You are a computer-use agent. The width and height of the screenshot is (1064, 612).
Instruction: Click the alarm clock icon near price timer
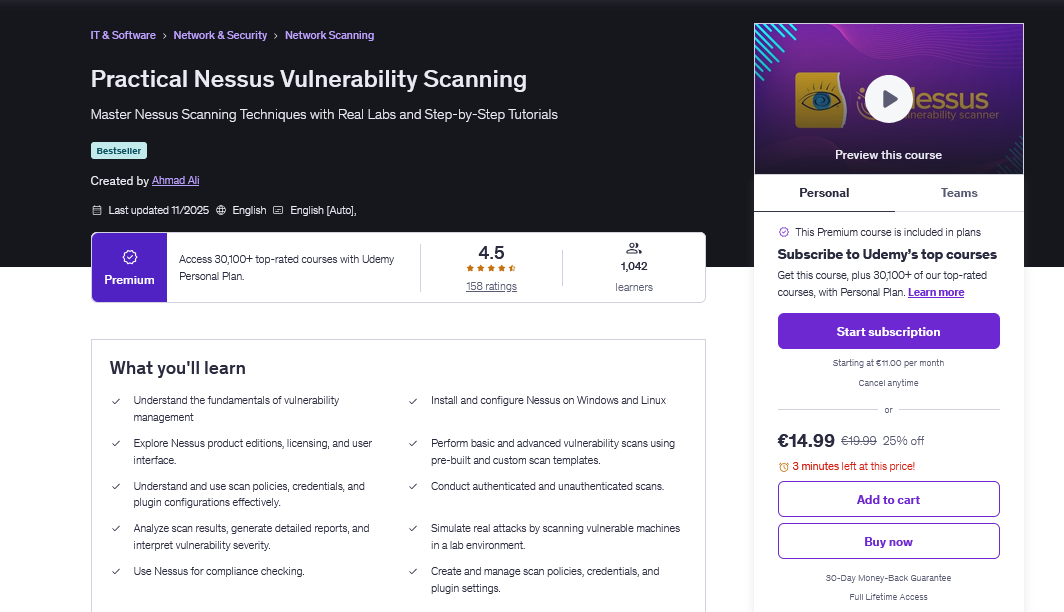784,467
